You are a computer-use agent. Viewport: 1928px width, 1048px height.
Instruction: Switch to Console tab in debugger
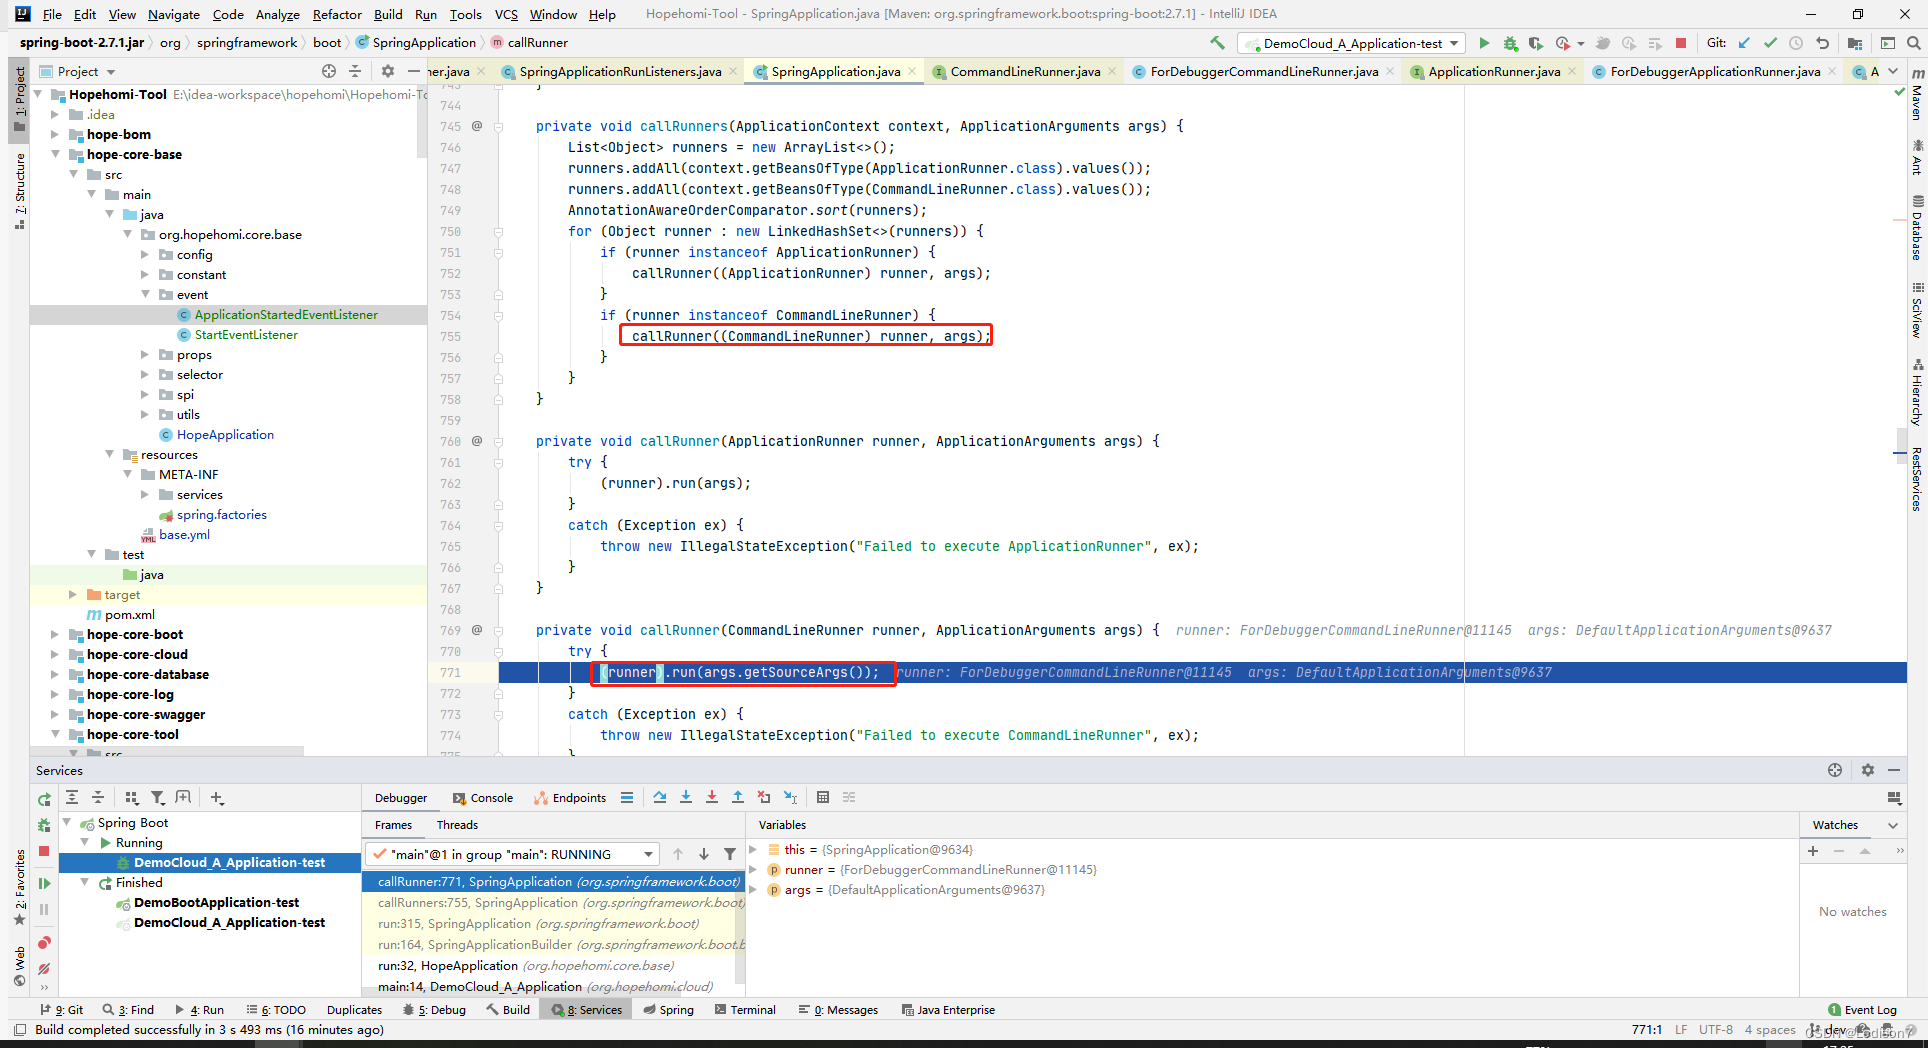click(x=483, y=797)
